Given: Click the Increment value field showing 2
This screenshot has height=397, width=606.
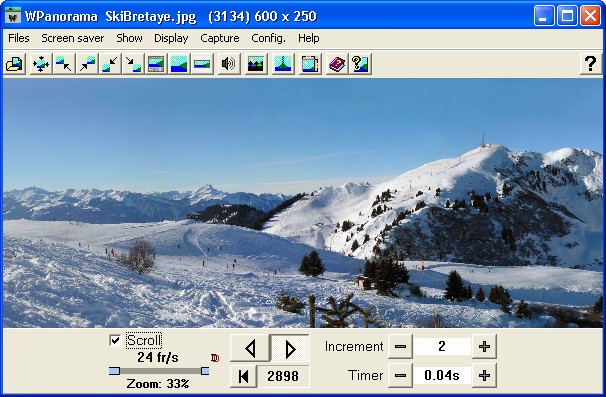Looking at the screenshot, I should [442, 346].
